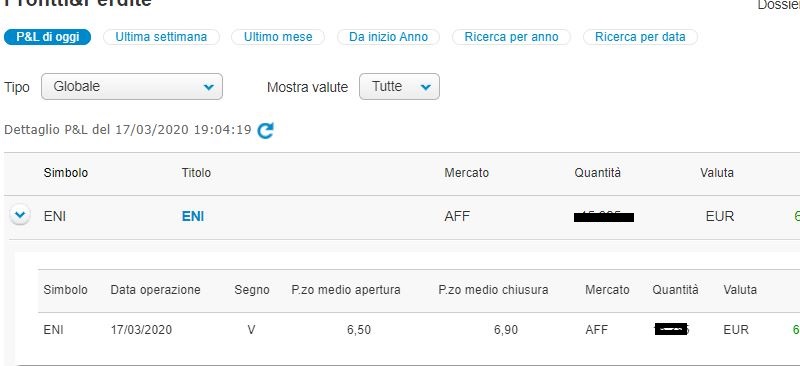
Task: Sort by Mercato column header
Action: [466, 173]
